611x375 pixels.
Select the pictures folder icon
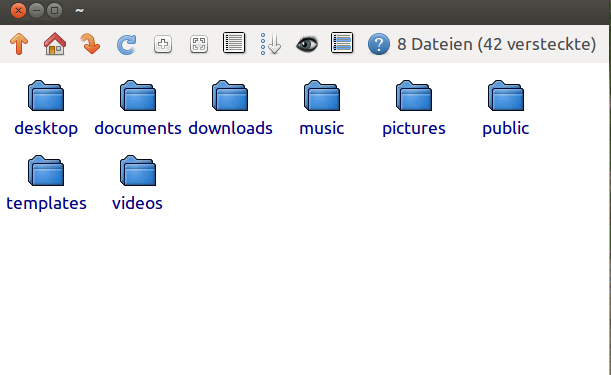(x=414, y=96)
